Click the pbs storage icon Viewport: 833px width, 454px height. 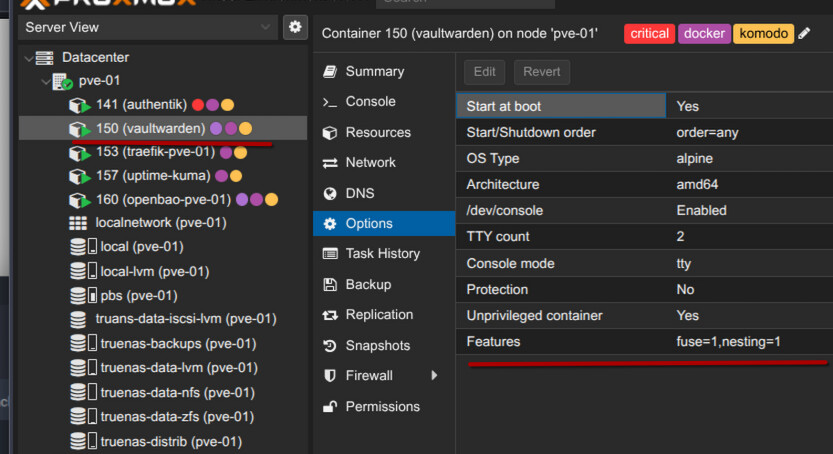click(79, 295)
